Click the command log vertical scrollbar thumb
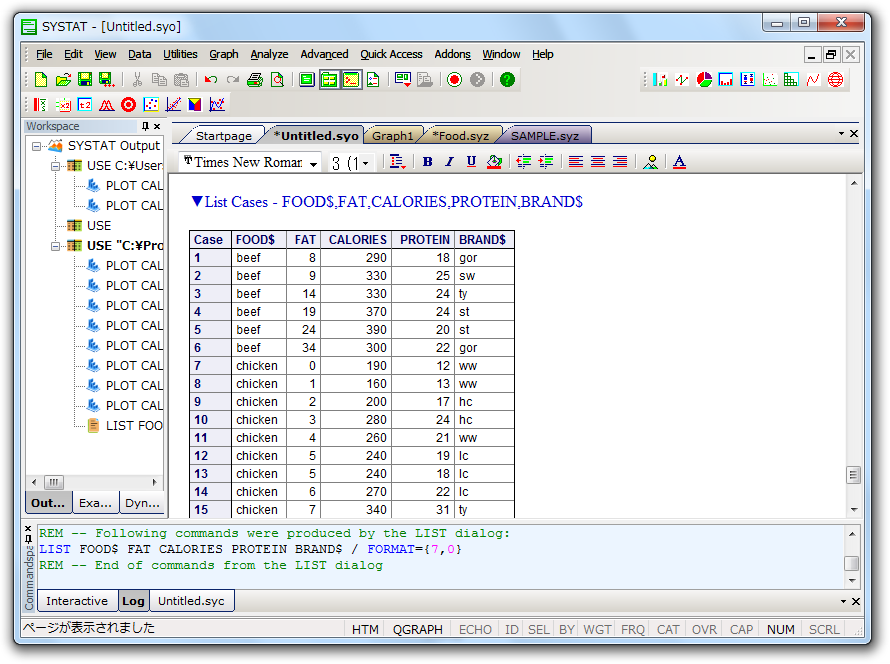Viewport: 890px width, 664px height. click(851, 563)
